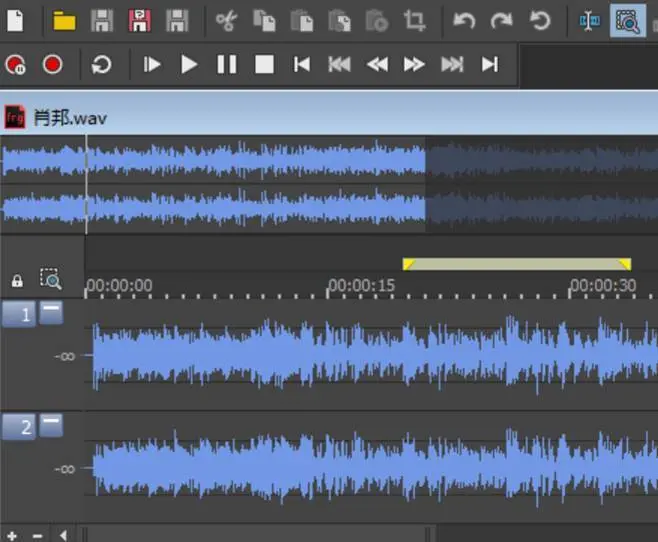Click the channel 2 waveform
This screenshot has width=658, height=542.
pyautogui.click(x=371, y=468)
